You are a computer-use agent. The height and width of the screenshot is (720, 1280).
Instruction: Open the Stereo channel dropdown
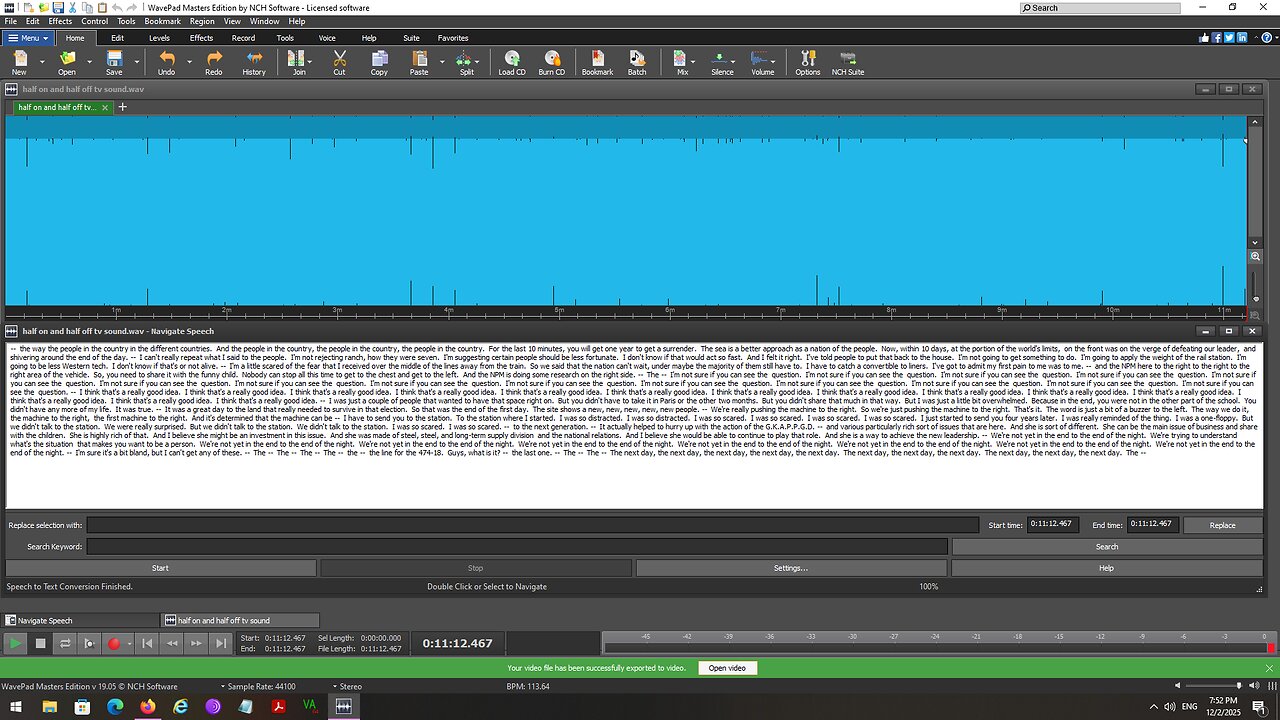click(346, 687)
